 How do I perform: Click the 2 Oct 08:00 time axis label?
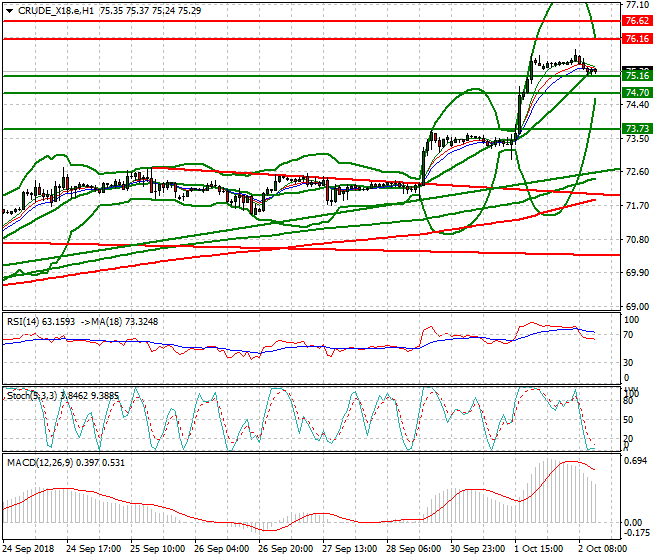[x=604, y=549]
